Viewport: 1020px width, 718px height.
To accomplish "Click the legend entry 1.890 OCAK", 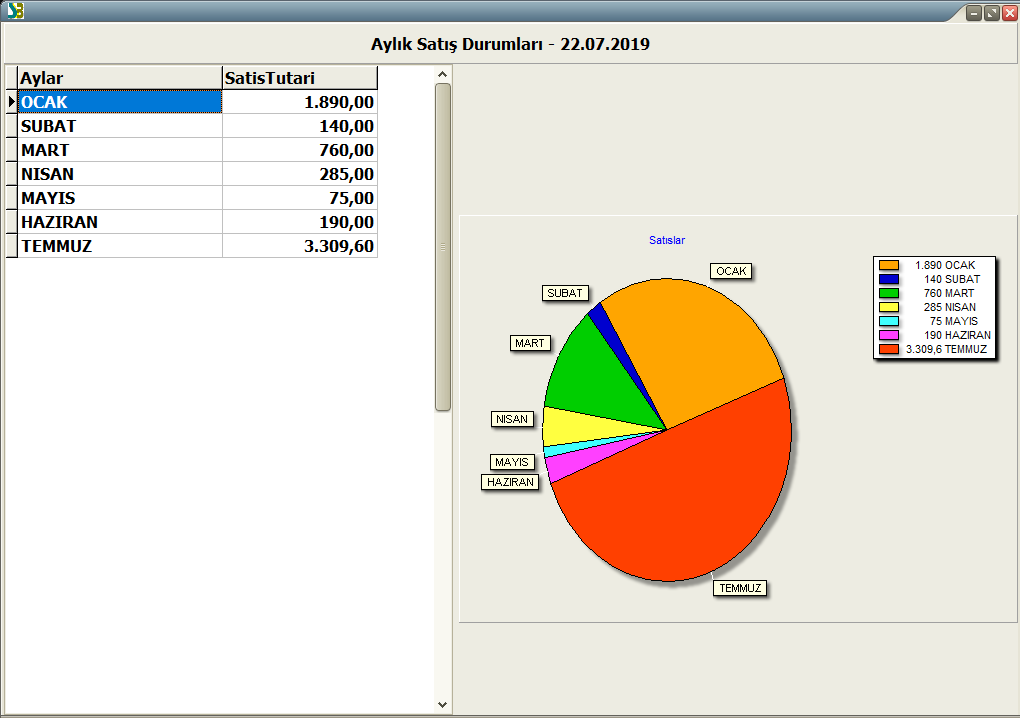I will pos(945,265).
